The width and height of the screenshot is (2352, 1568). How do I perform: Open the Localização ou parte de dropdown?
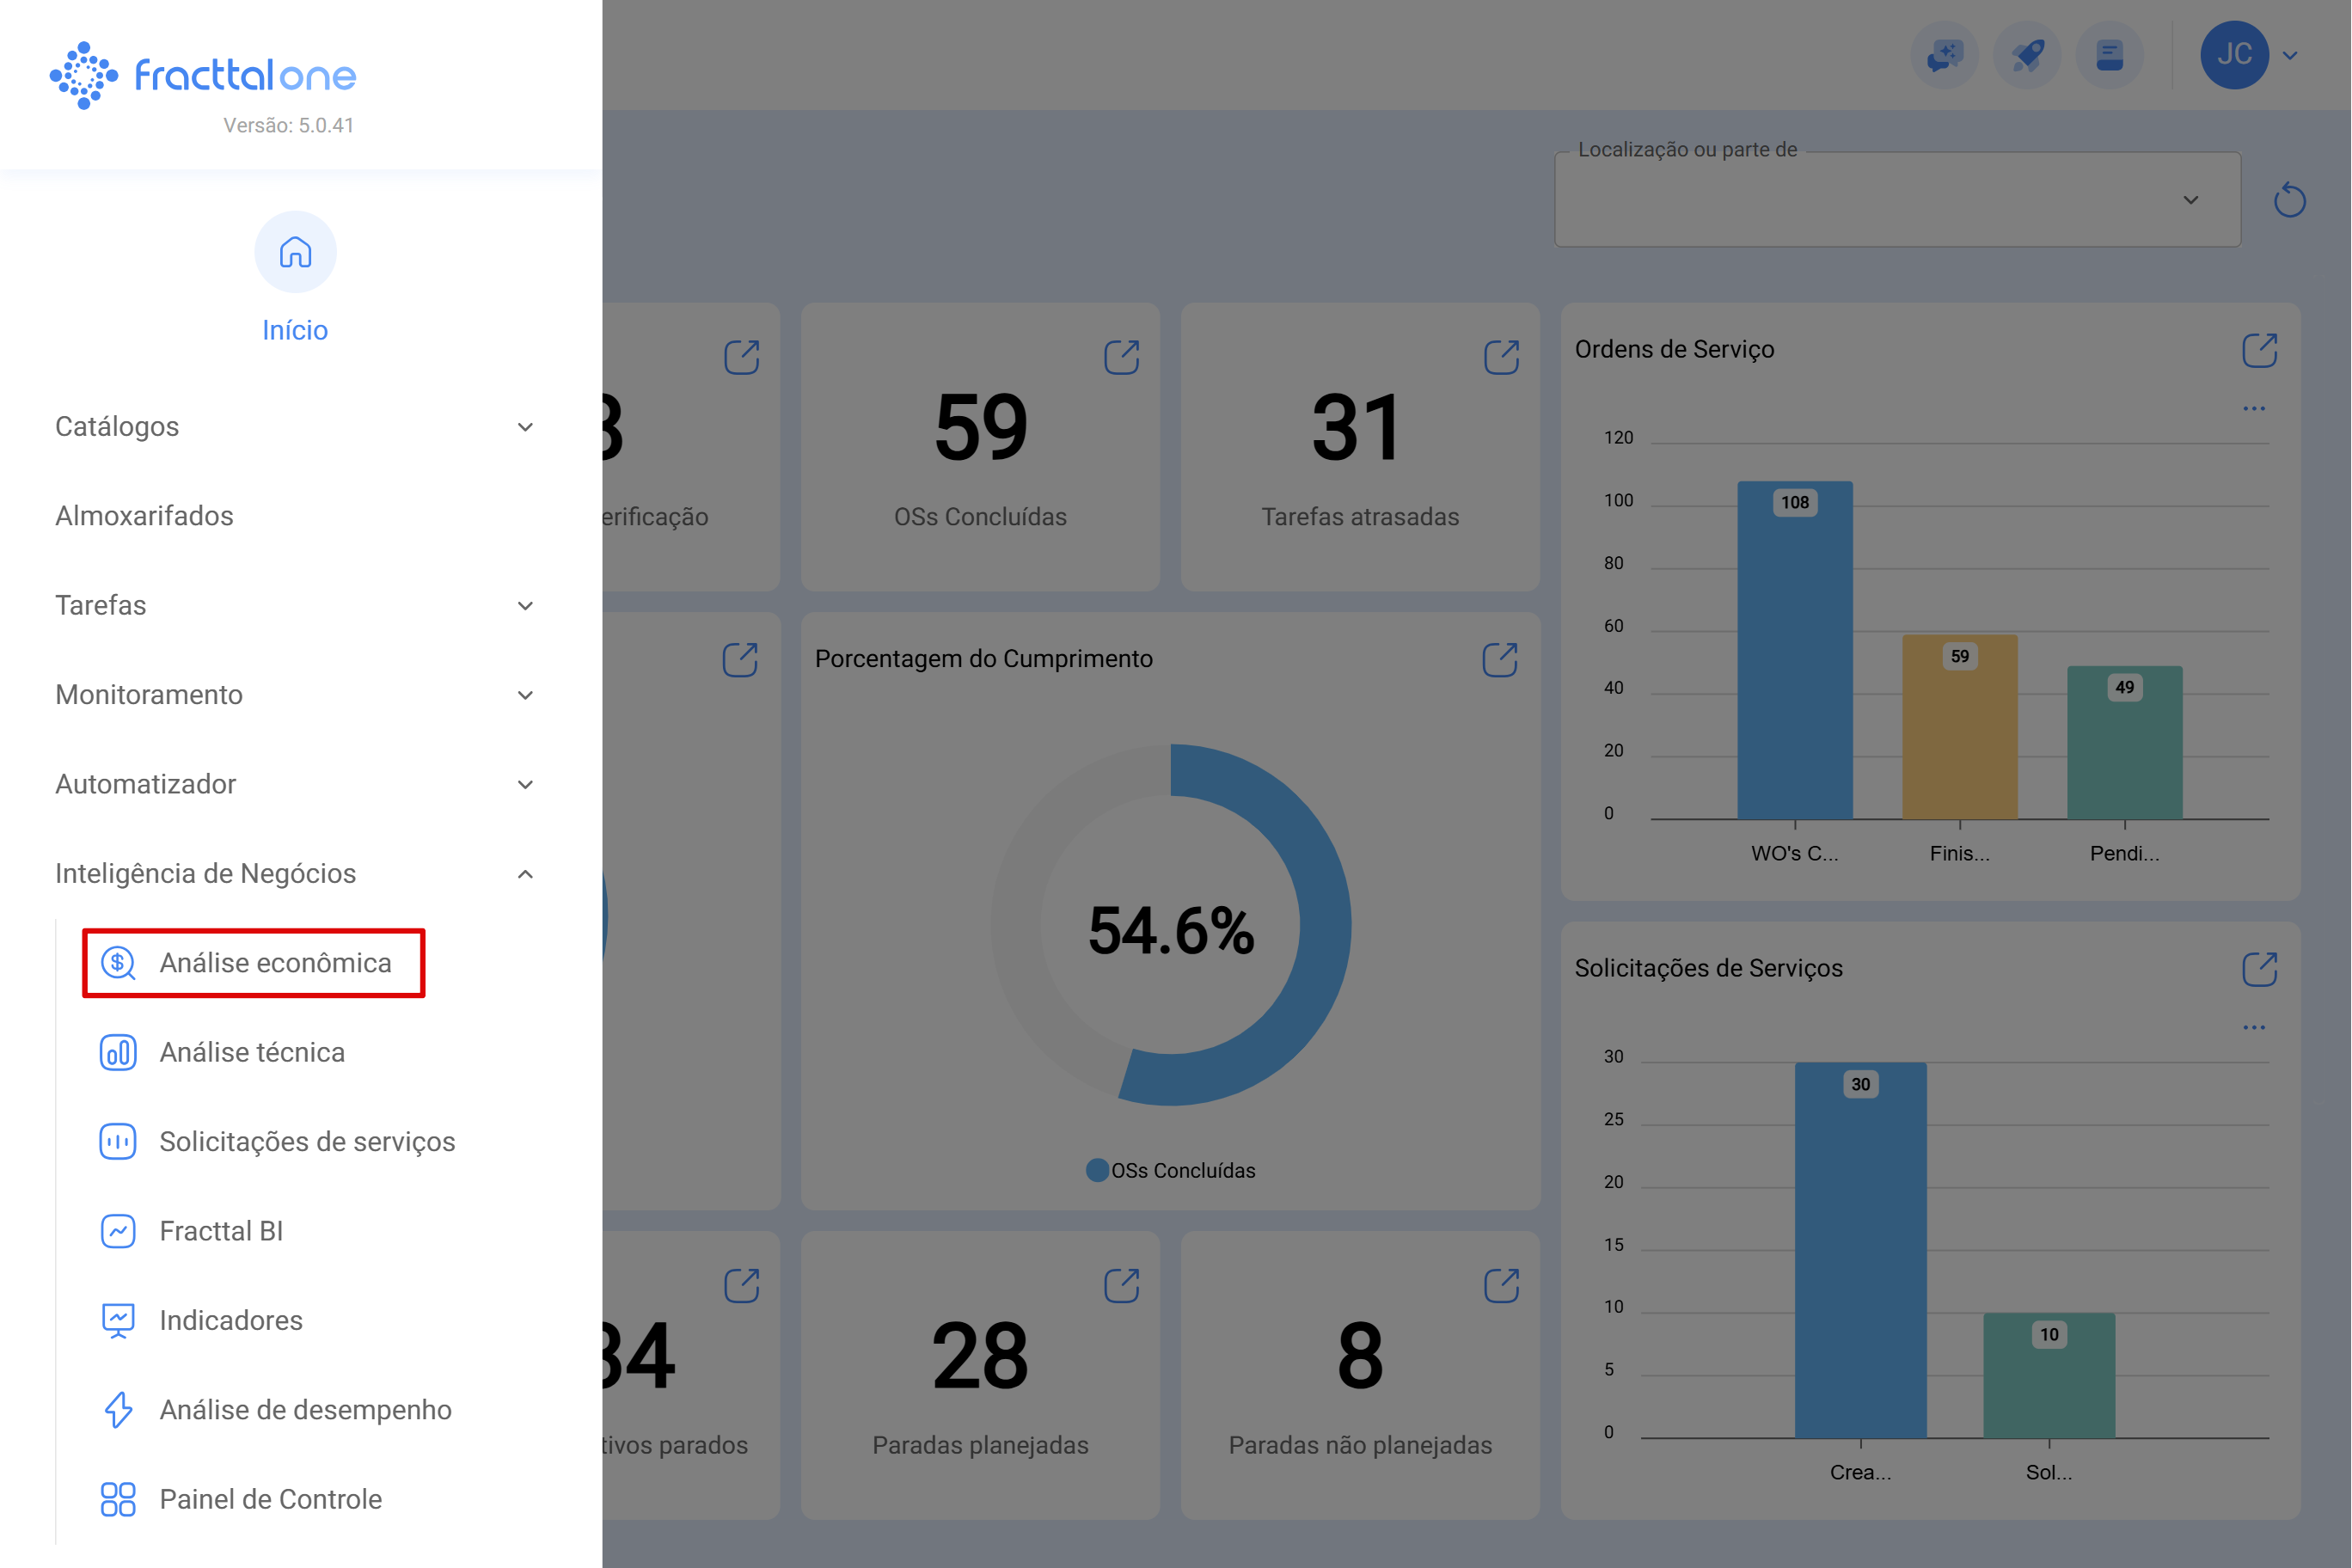pyautogui.click(x=1897, y=199)
